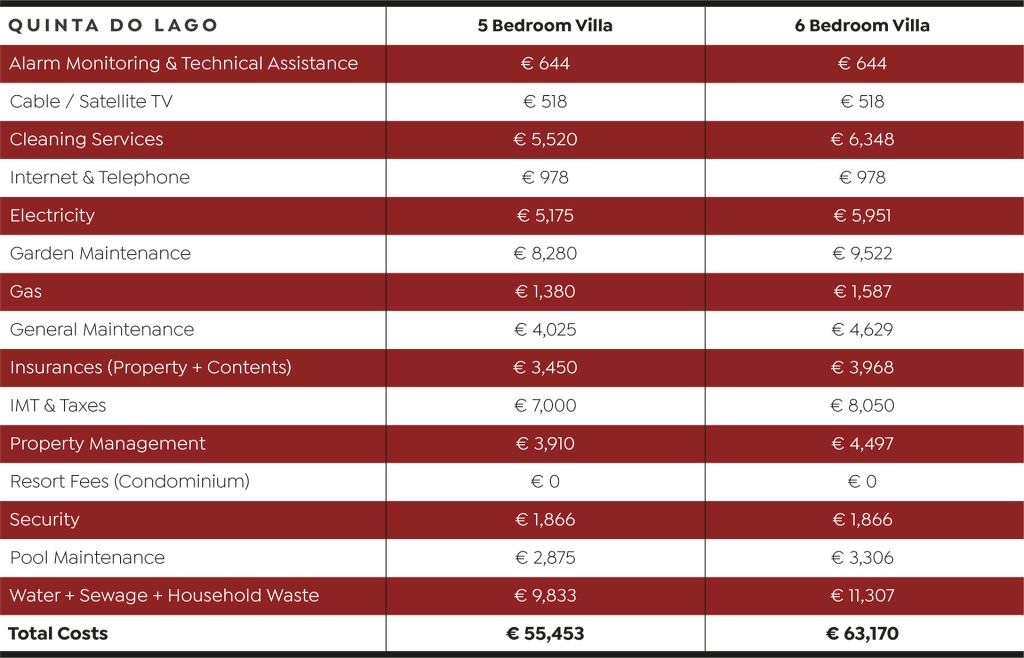Select the Electricity 6 bedroom value € 5,951
1024x658 pixels.
862,215
